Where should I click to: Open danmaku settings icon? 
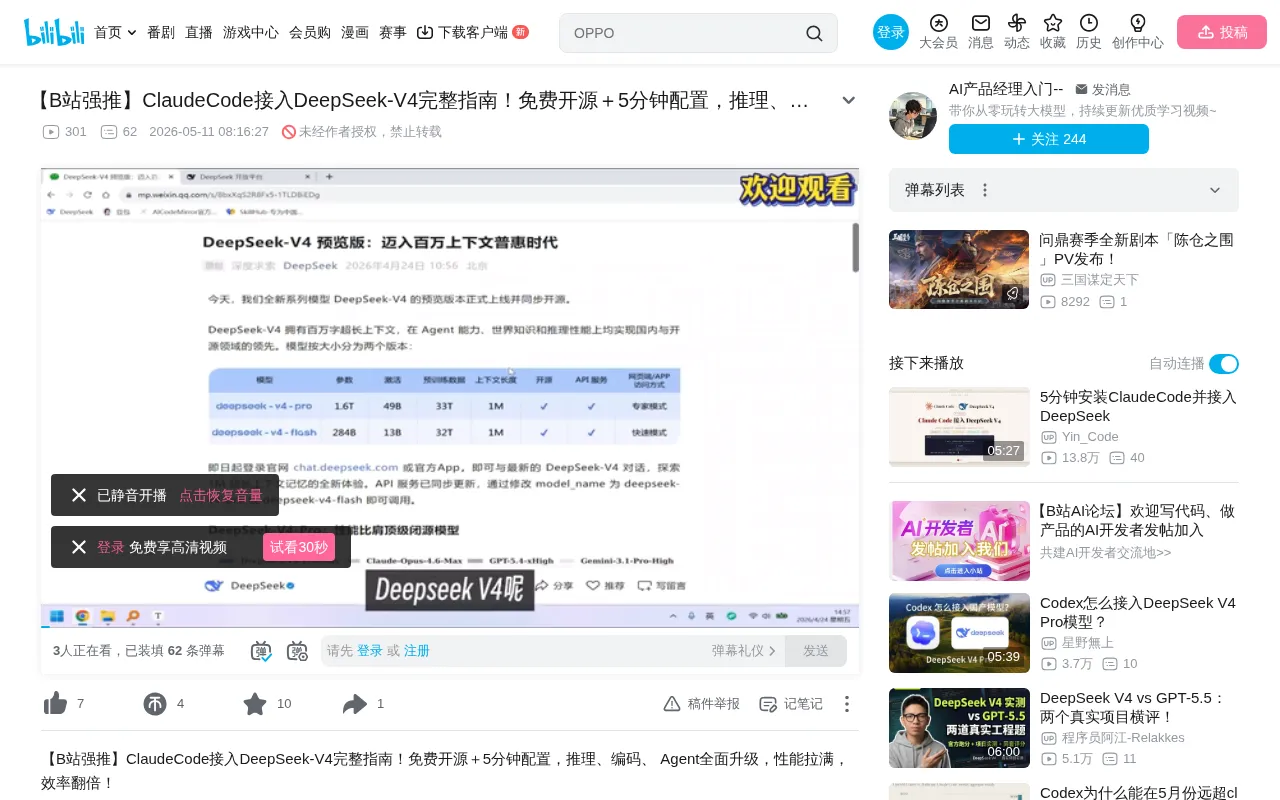[x=297, y=651]
